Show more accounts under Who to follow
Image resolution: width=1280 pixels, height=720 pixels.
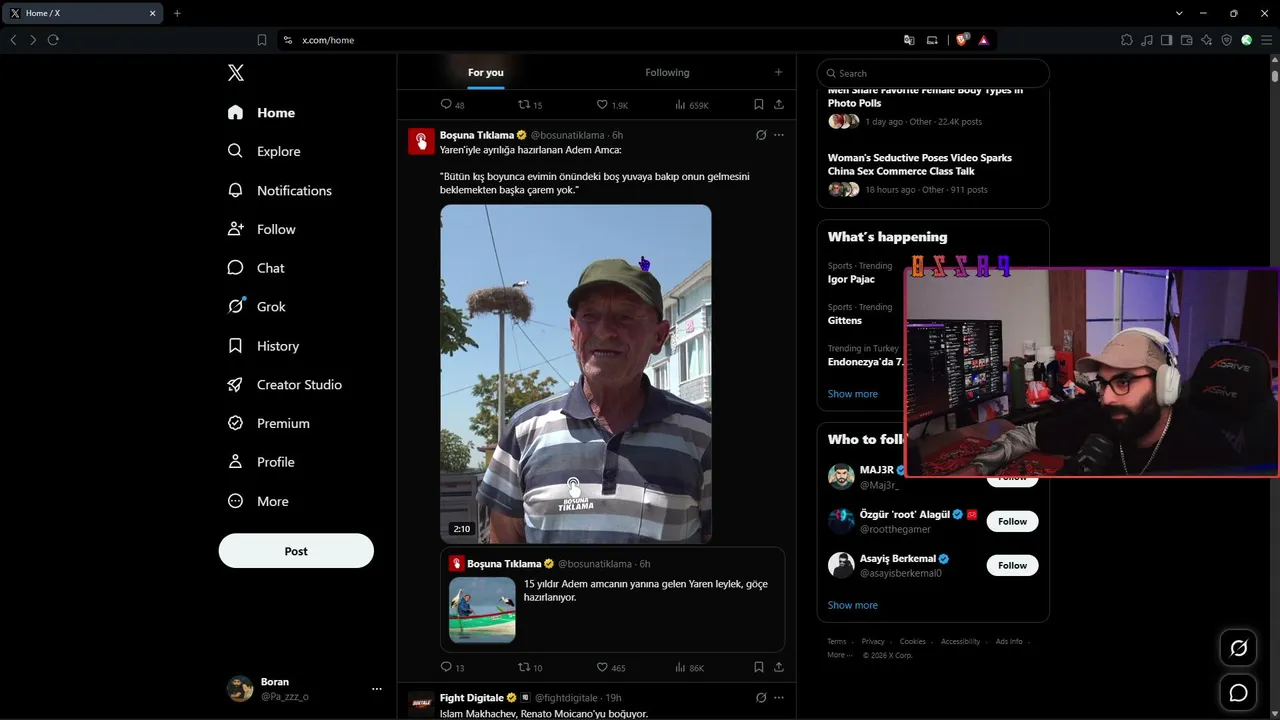[x=853, y=605]
